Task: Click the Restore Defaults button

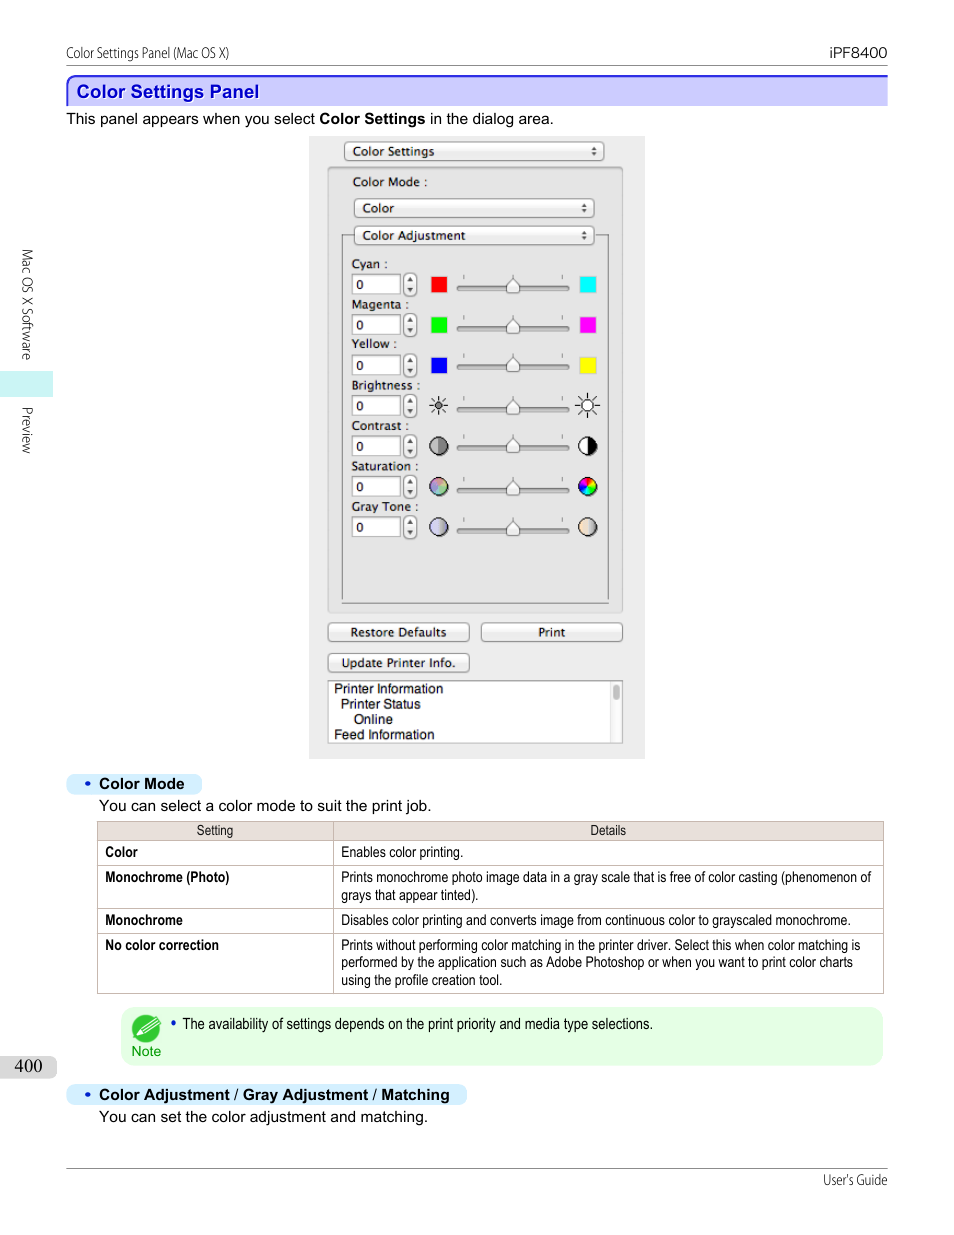Action: [398, 633]
